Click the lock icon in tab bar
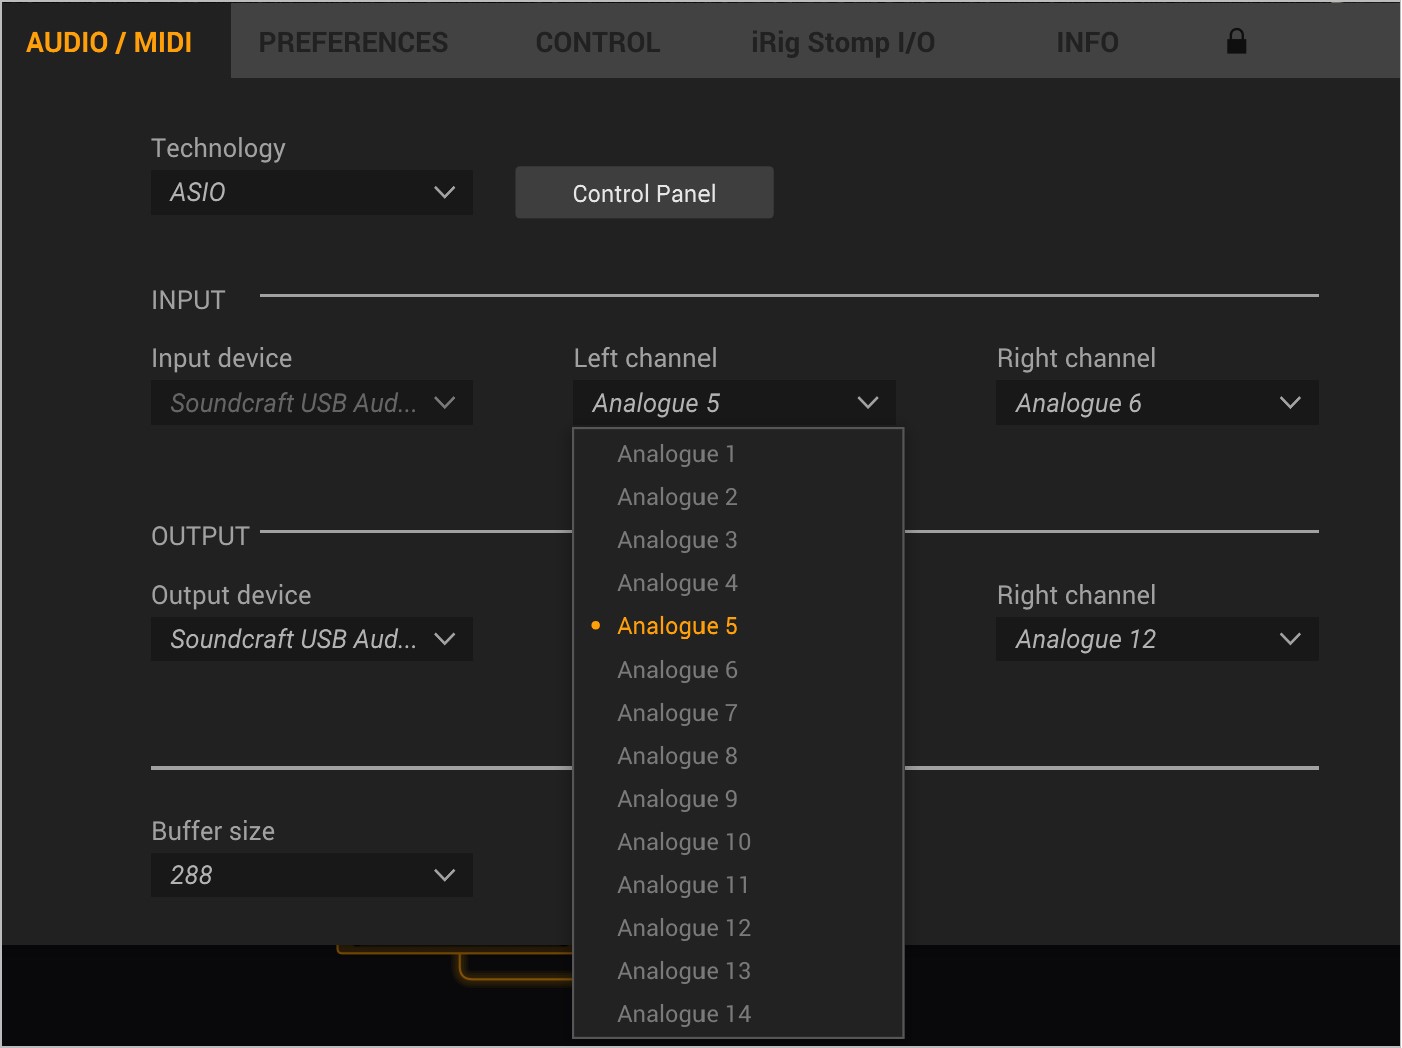This screenshot has width=1402, height=1048. click(1236, 42)
